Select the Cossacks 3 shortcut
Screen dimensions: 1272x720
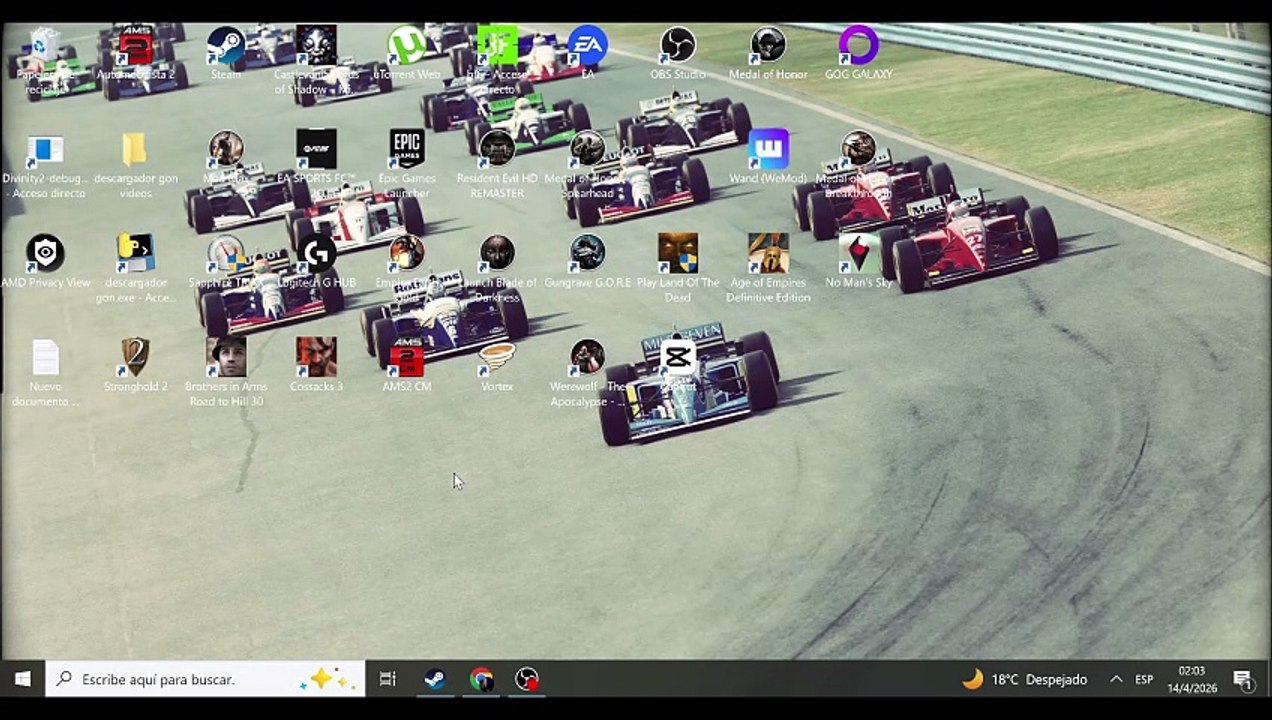316,366
